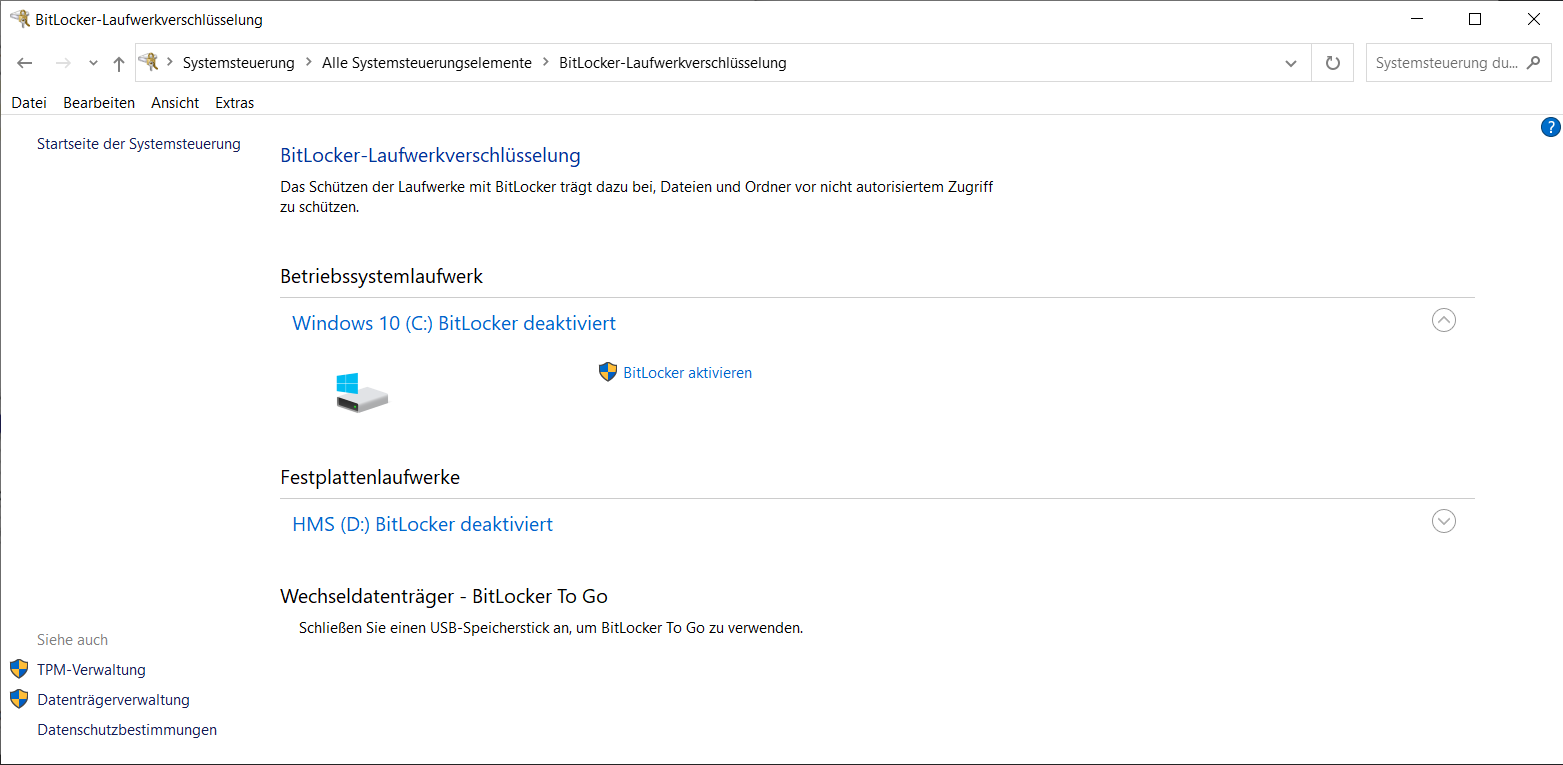
Task: Minimize the BitLocker window
Action: pos(1417,19)
